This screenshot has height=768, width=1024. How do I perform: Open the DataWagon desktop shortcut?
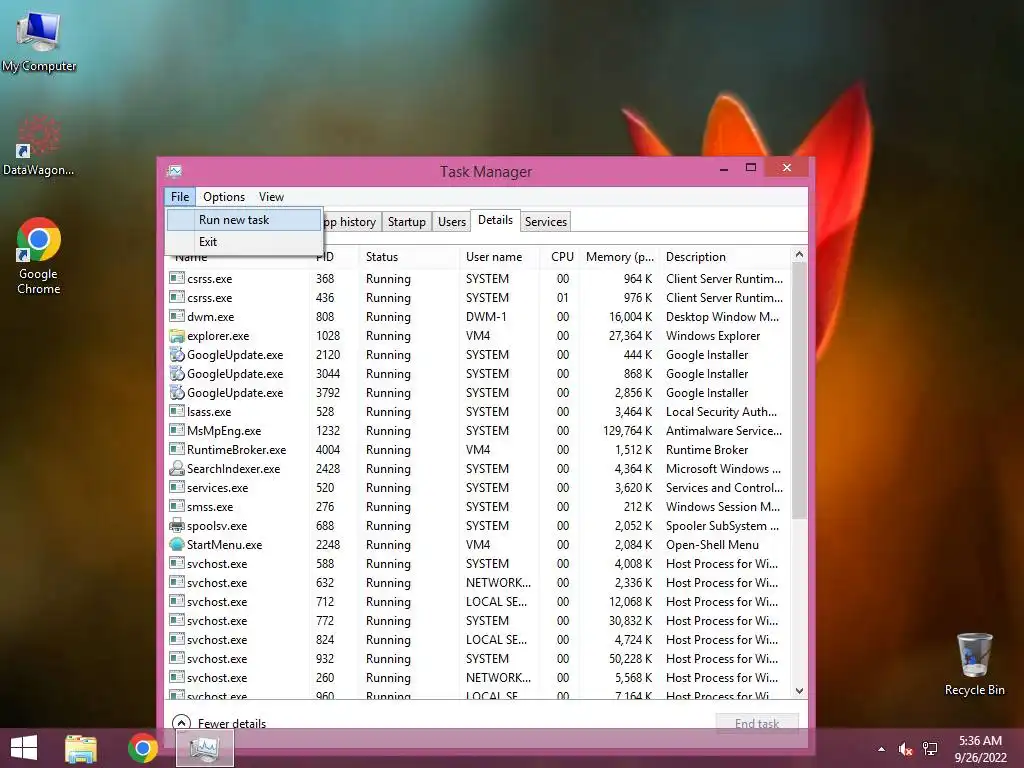pyautogui.click(x=39, y=145)
